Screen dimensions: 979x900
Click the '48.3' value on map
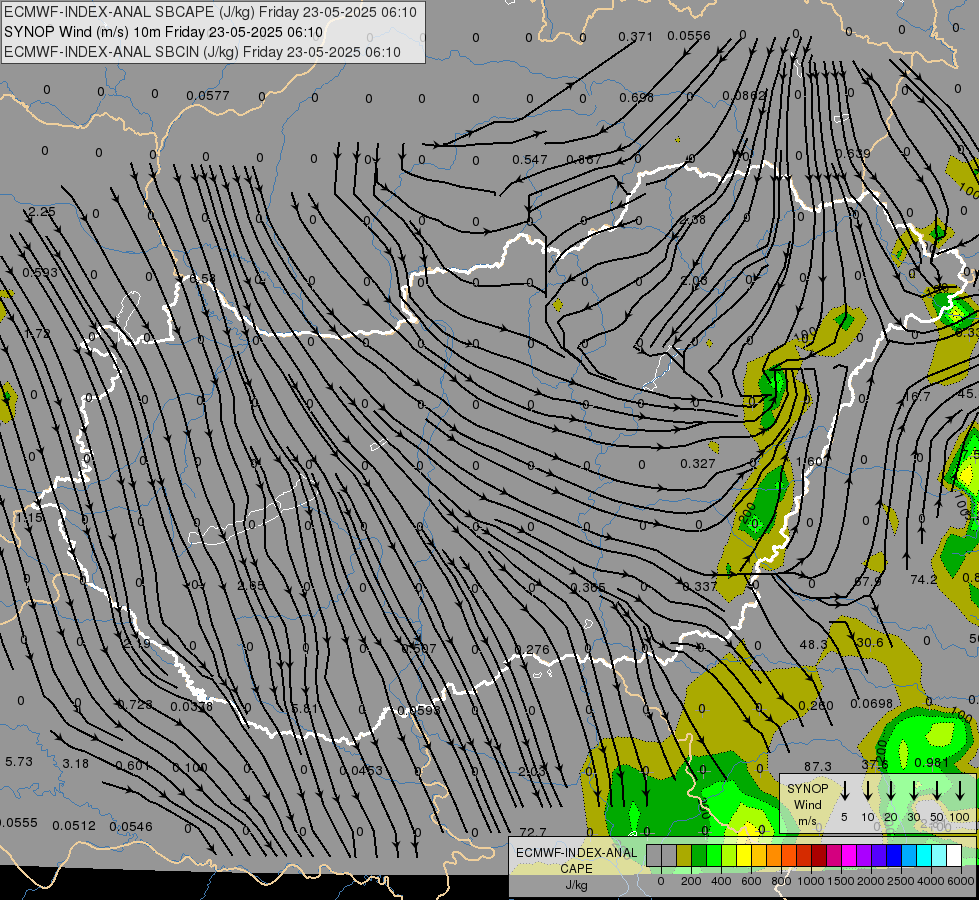pos(814,644)
